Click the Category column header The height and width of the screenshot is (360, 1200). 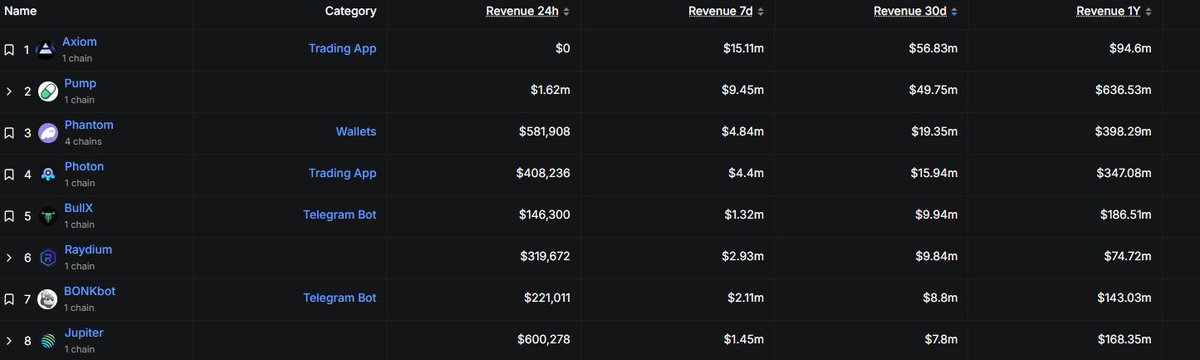click(x=351, y=12)
